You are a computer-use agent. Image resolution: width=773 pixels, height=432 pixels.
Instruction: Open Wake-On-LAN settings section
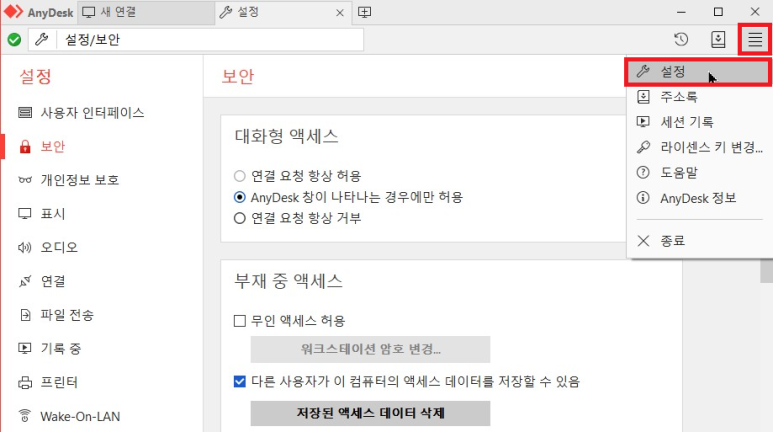tap(80, 416)
